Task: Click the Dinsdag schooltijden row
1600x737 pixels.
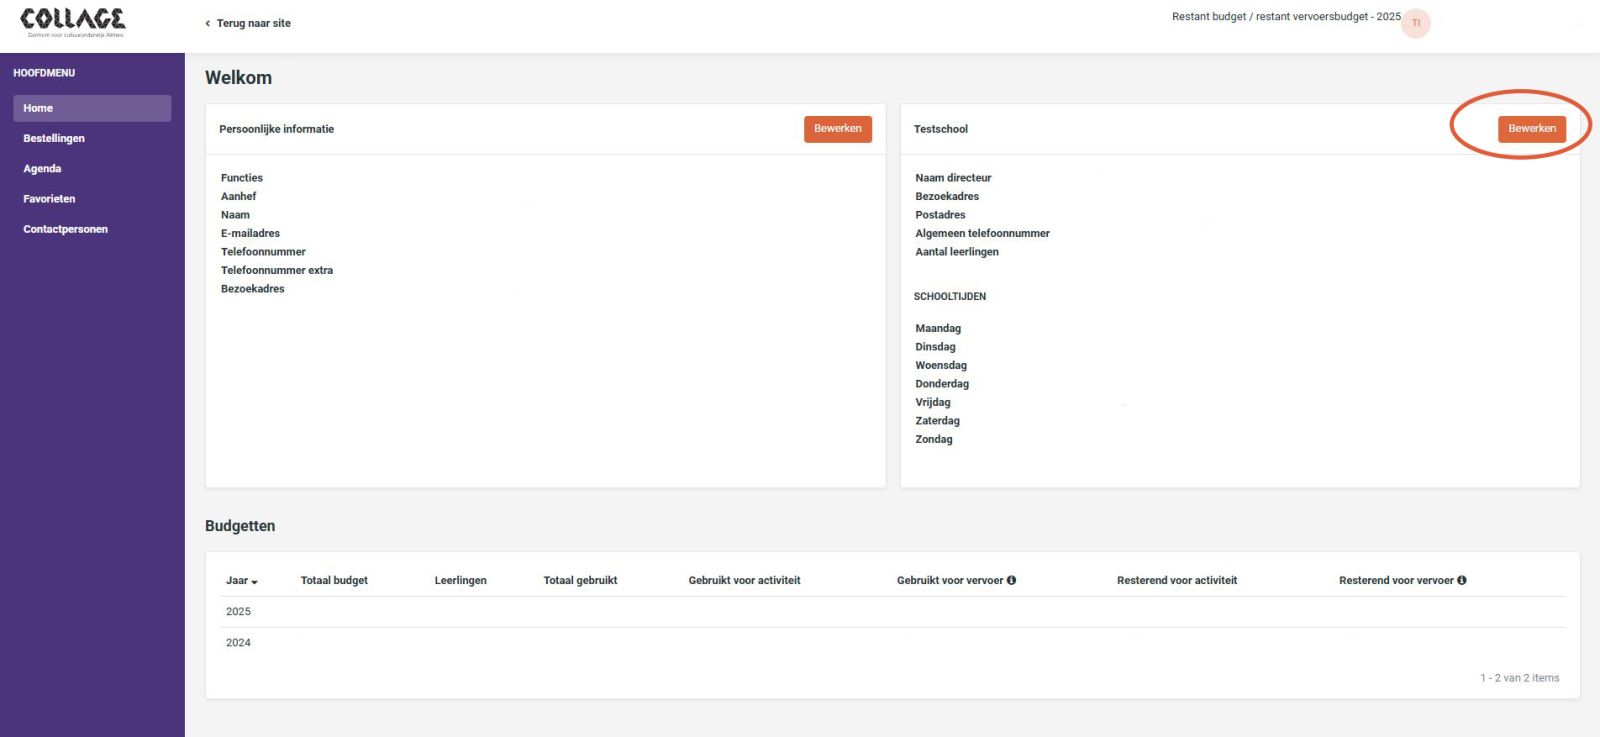Action: (x=935, y=347)
